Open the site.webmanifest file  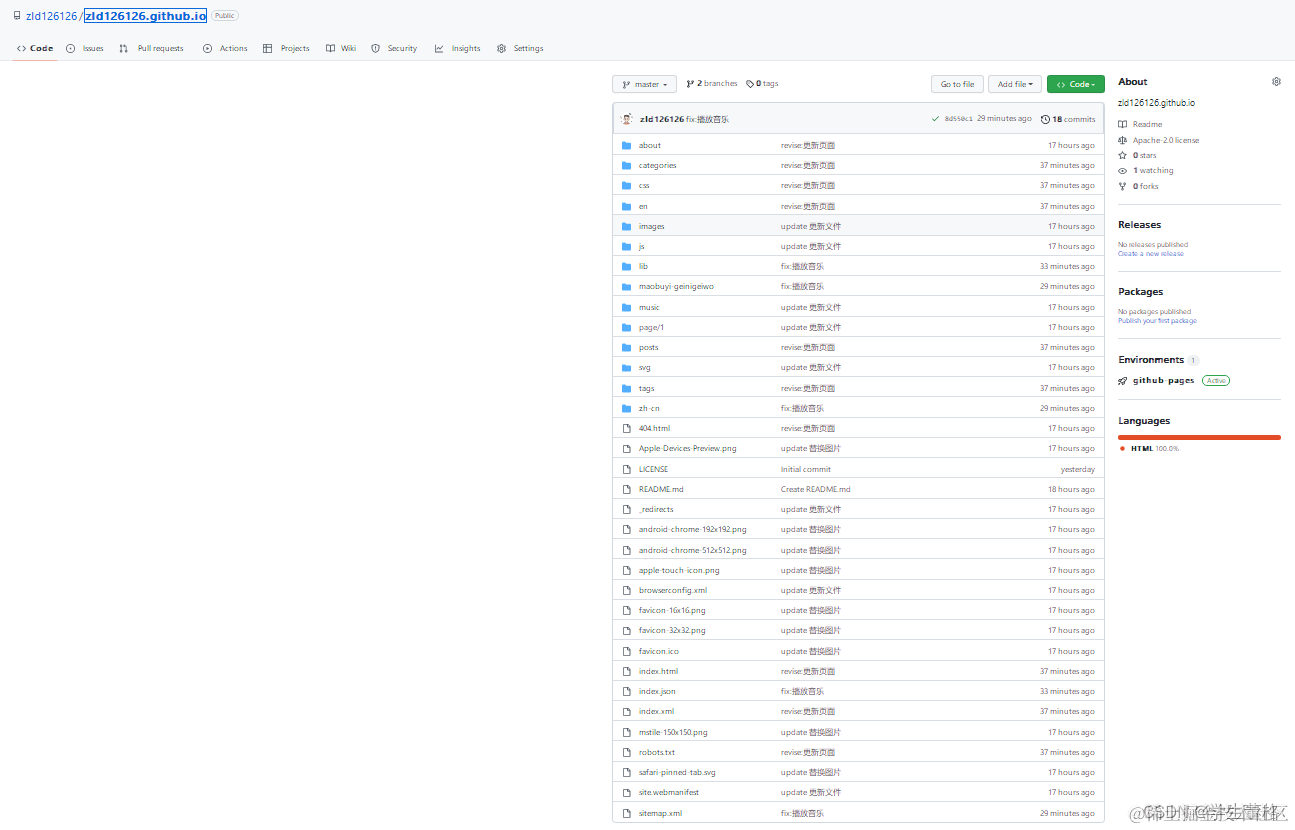click(669, 793)
